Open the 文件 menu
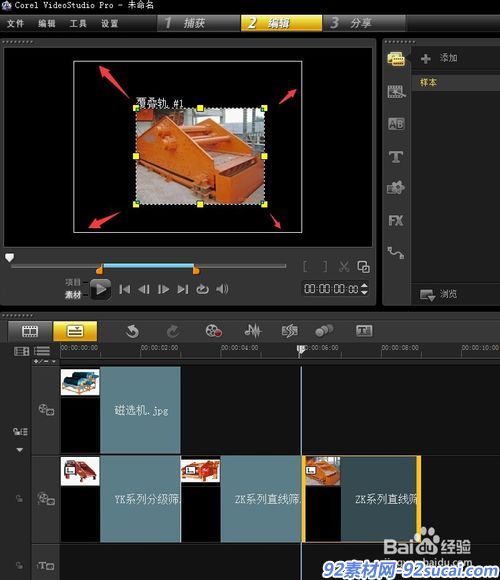Screen dimensions: 500x580 coord(15,24)
